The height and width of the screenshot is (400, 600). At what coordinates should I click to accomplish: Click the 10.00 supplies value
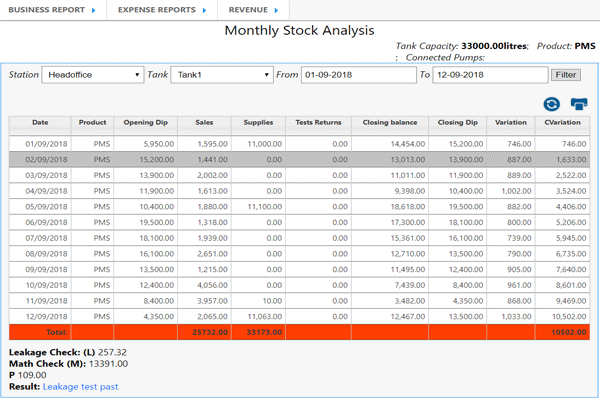pyautogui.click(x=272, y=301)
